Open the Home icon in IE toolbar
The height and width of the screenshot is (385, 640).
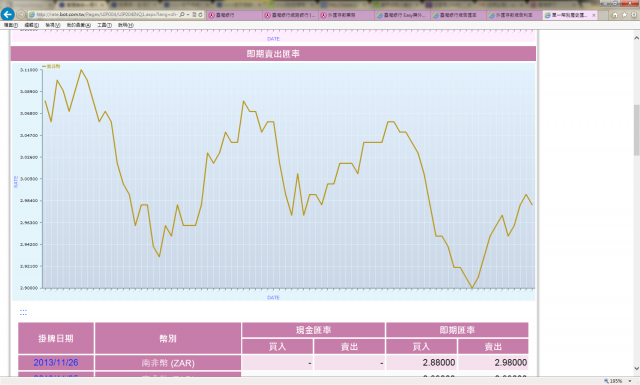pyautogui.click(x=615, y=15)
